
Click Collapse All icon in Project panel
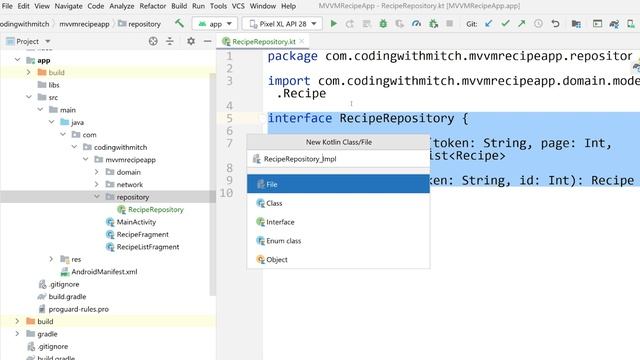click(169, 41)
